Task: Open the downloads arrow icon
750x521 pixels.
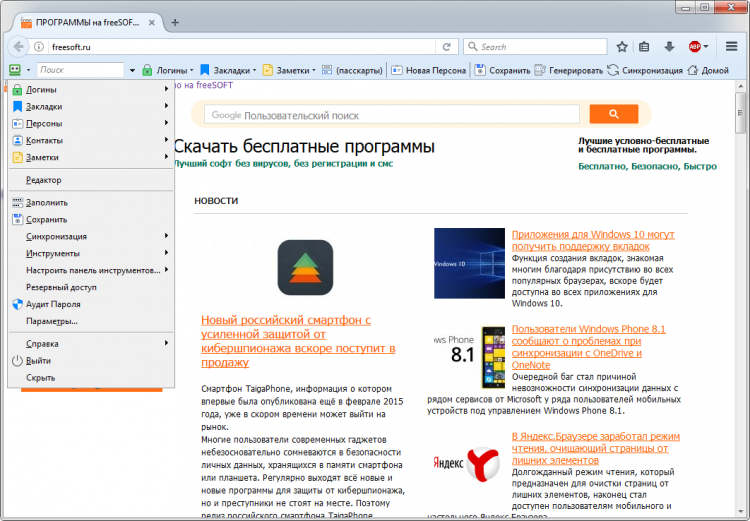Action: point(669,47)
